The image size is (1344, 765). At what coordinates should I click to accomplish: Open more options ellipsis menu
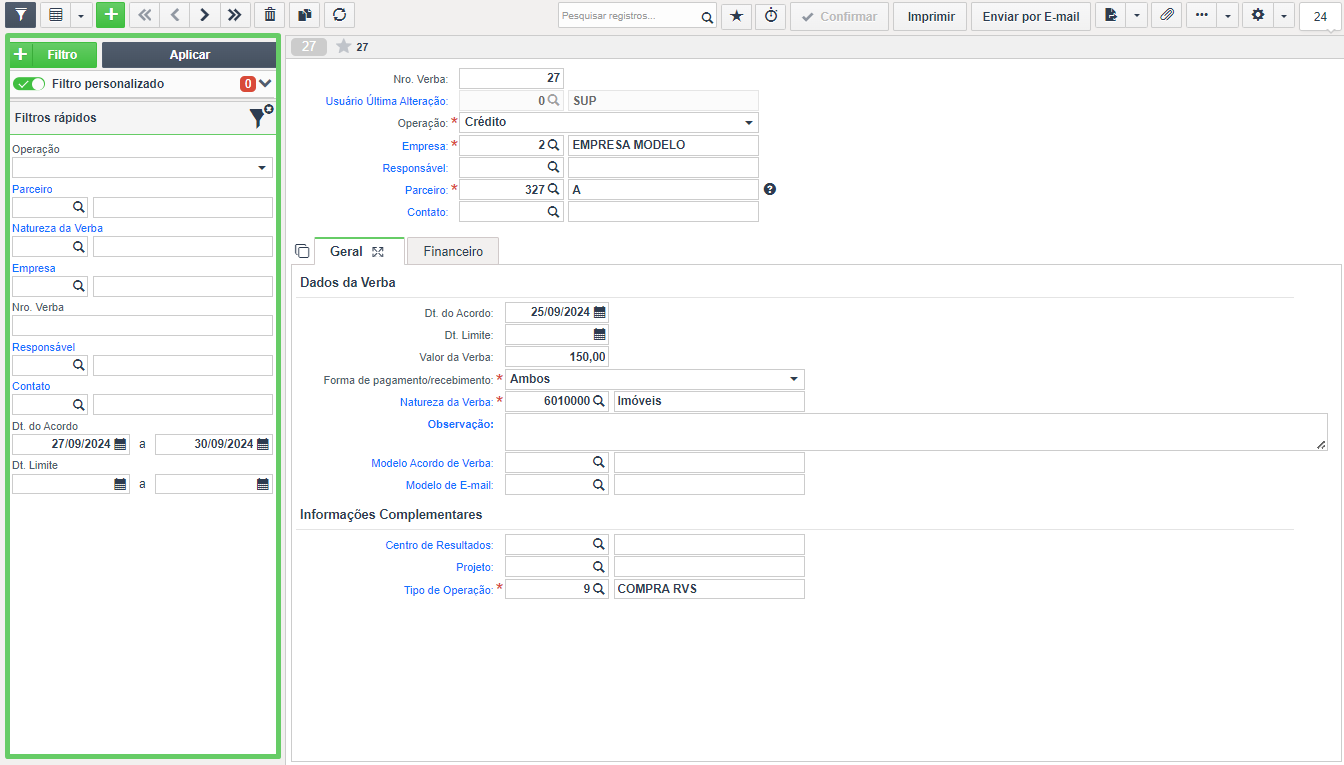pos(1202,16)
